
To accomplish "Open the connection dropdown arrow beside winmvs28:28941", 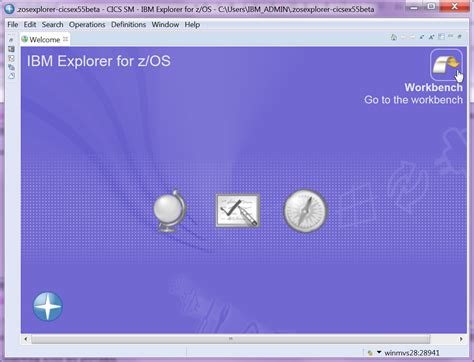I will [x=379, y=352].
